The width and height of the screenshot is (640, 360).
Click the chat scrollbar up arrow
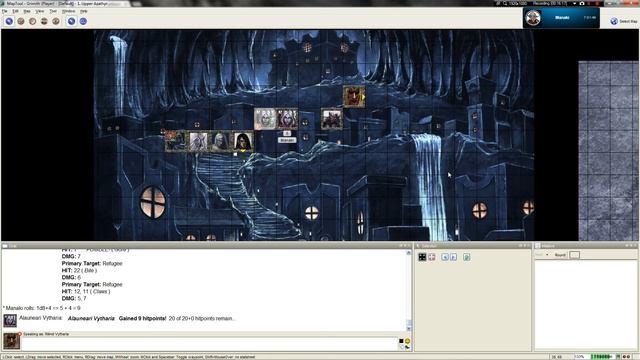[x=409, y=253]
